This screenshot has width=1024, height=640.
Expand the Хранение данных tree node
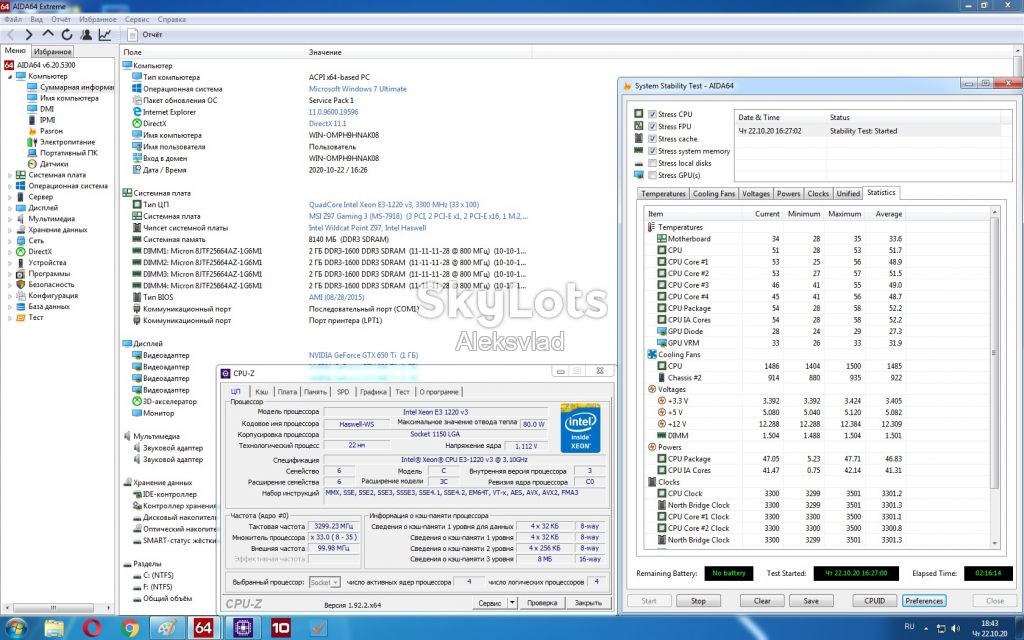(10, 230)
